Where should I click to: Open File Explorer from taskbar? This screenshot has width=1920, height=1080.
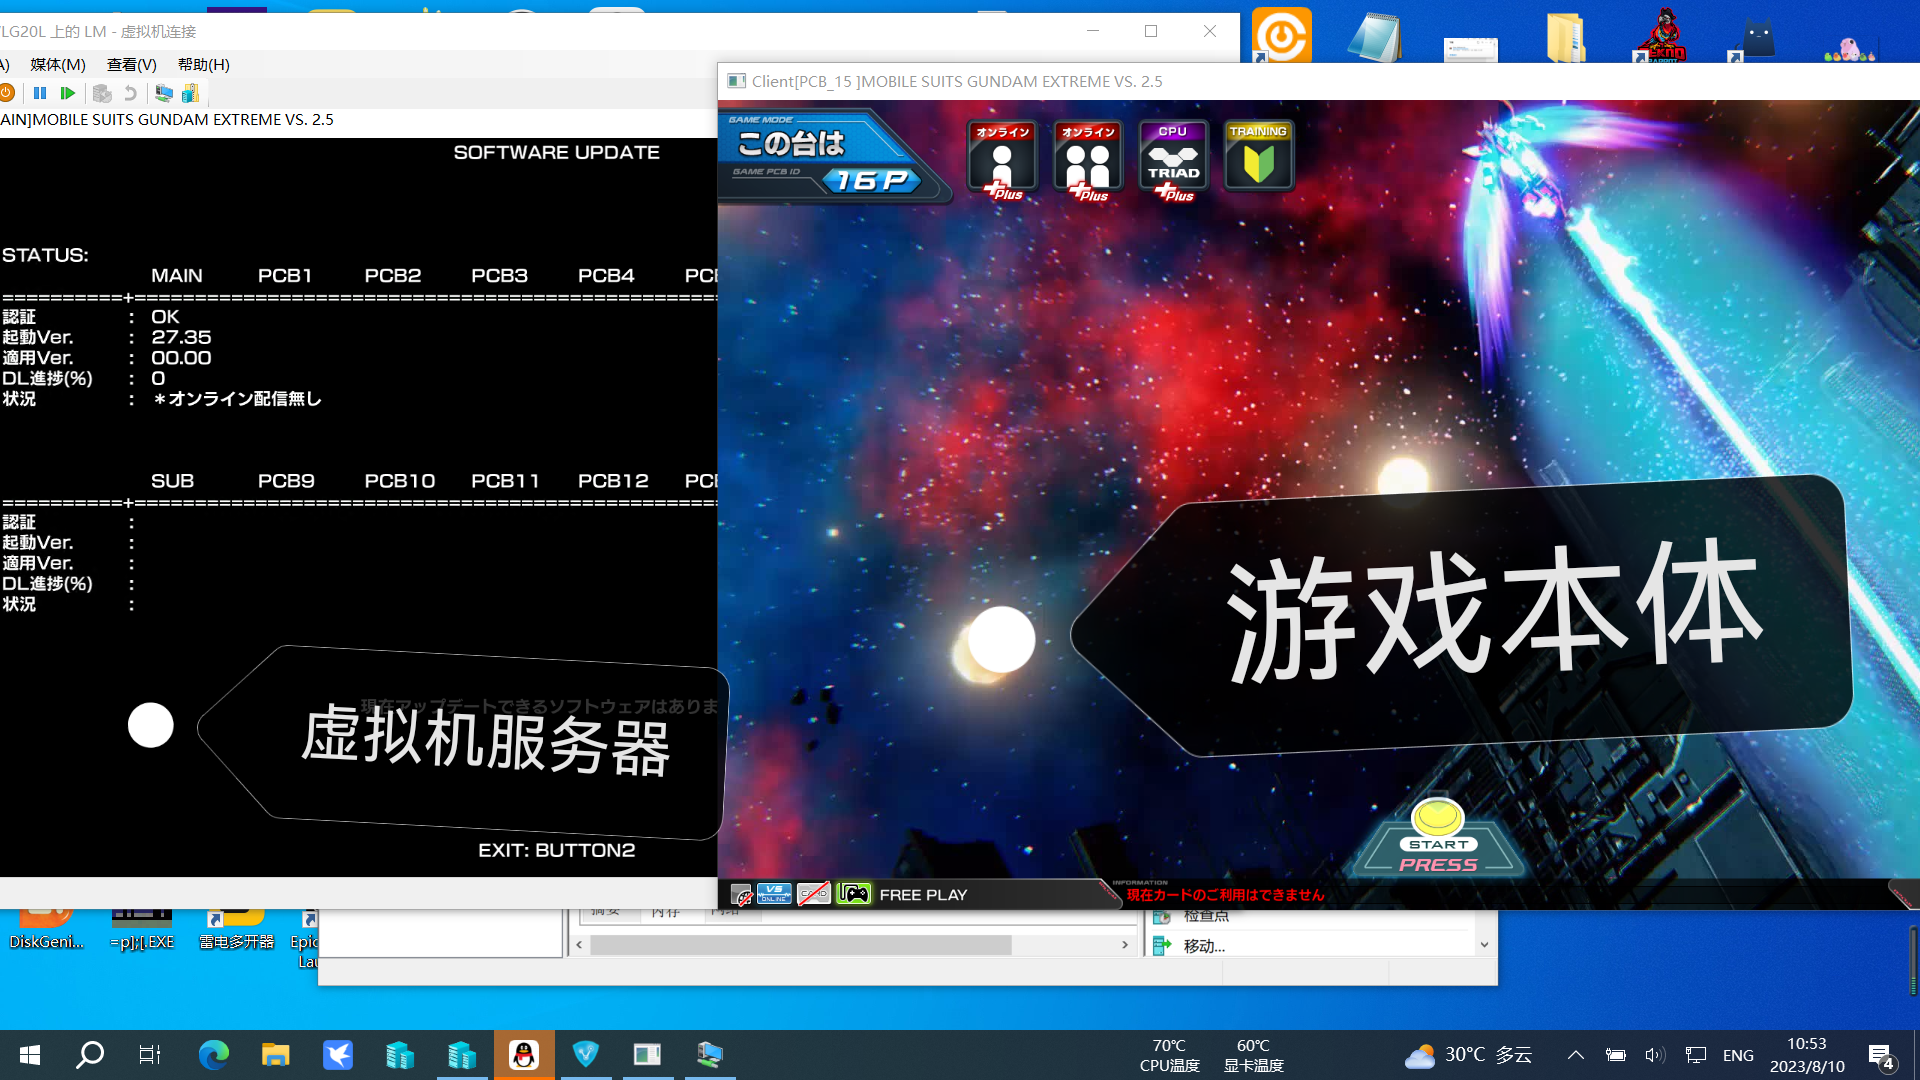pos(275,1054)
